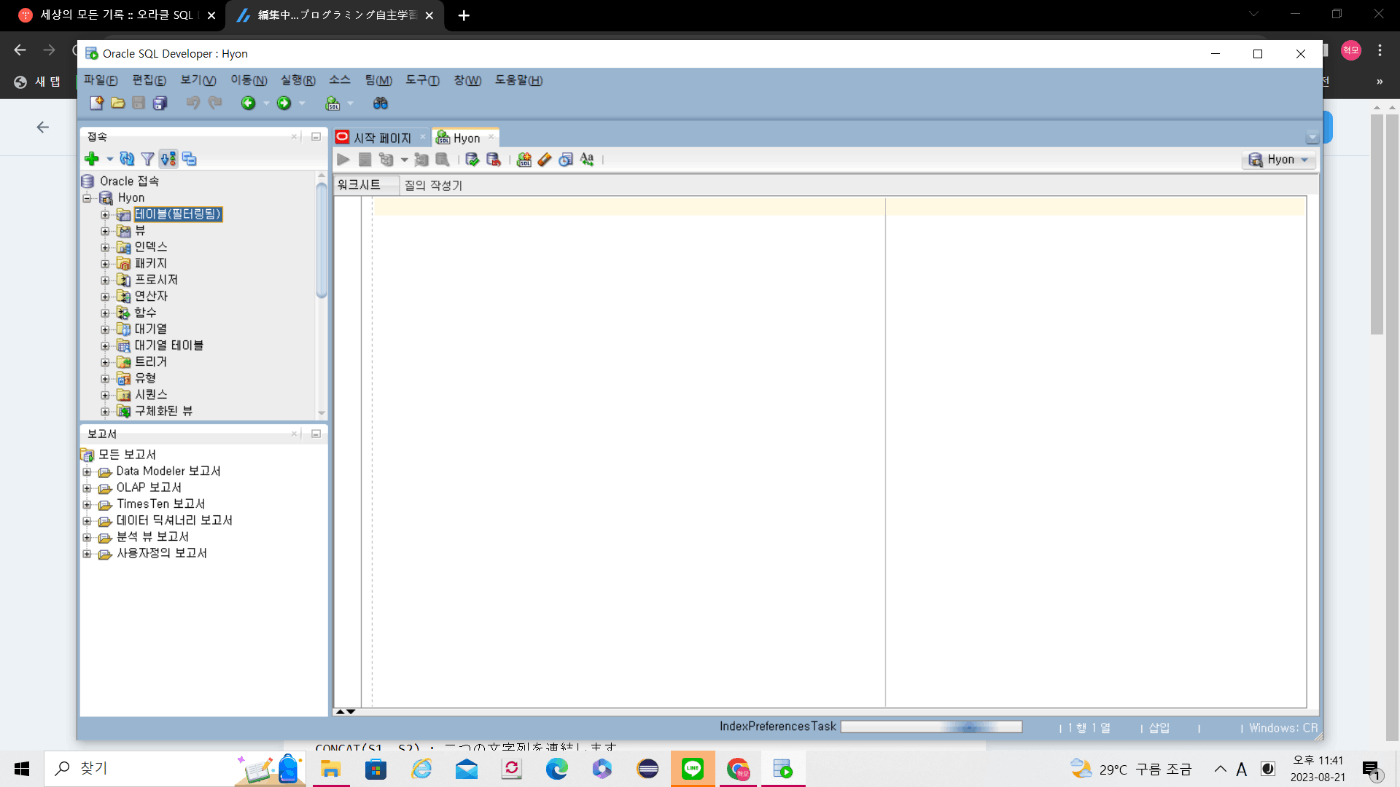Select the 프로시저 tree item
Screen dimensions: 1400x787
click(x=156, y=280)
